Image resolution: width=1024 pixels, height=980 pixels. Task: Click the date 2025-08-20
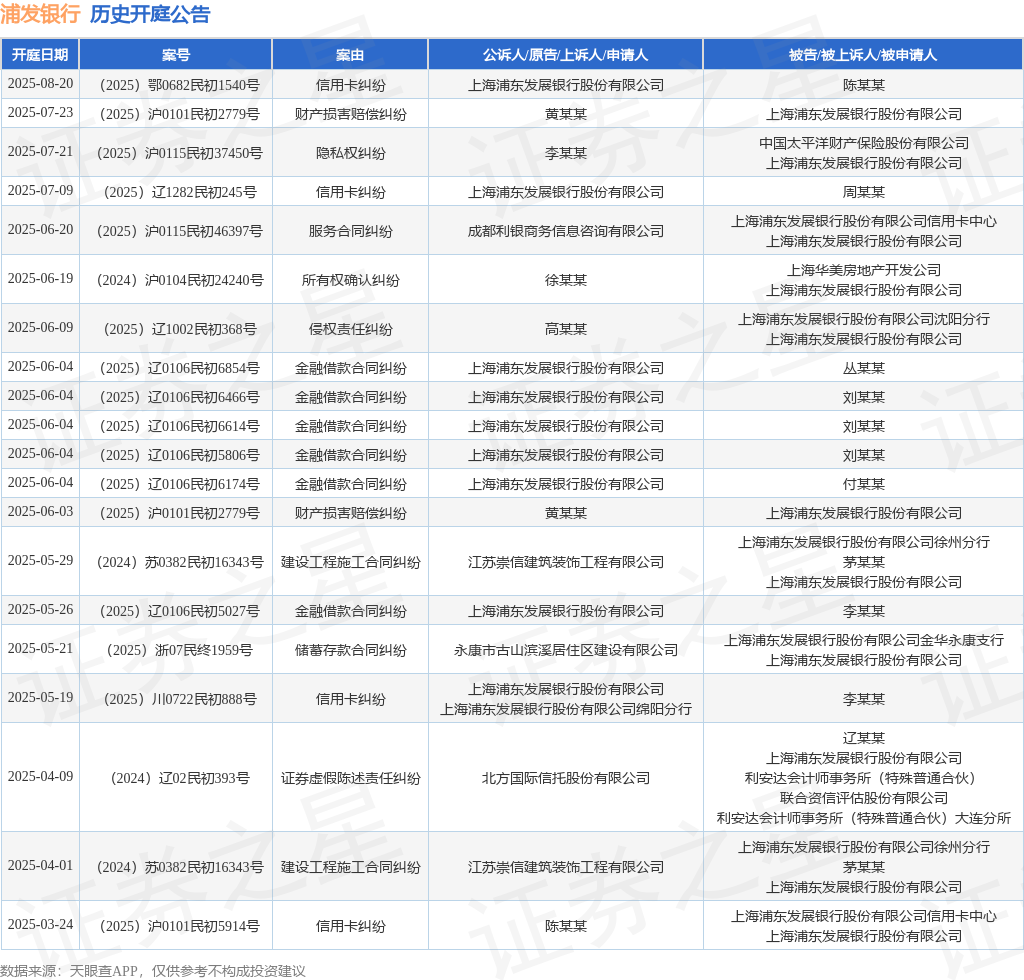(40, 84)
